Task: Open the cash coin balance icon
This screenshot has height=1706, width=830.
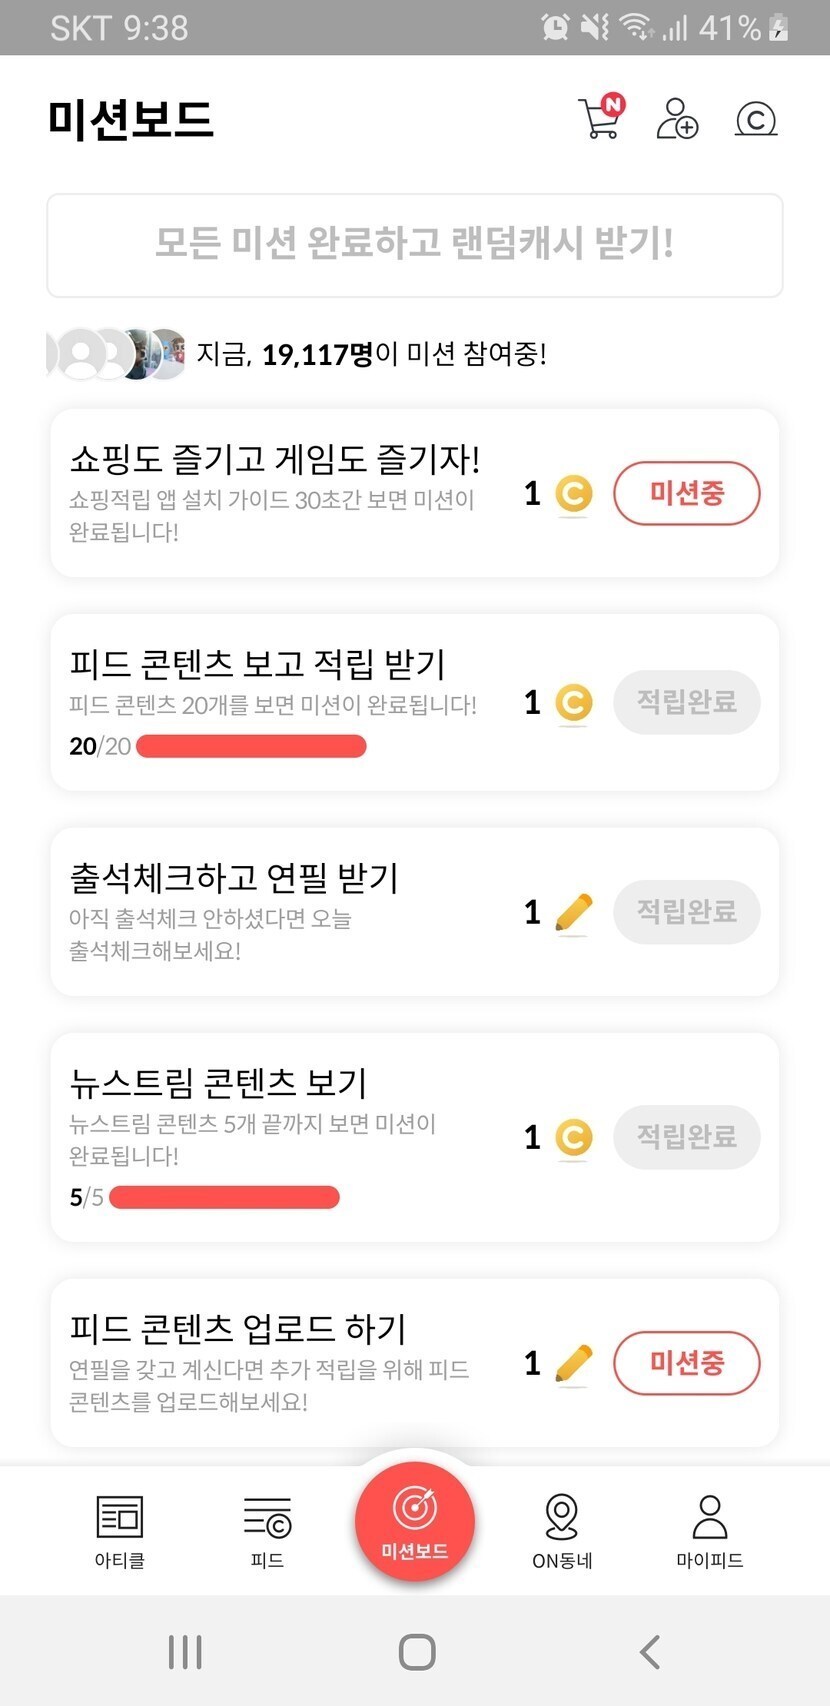Action: [x=756, y=119]
